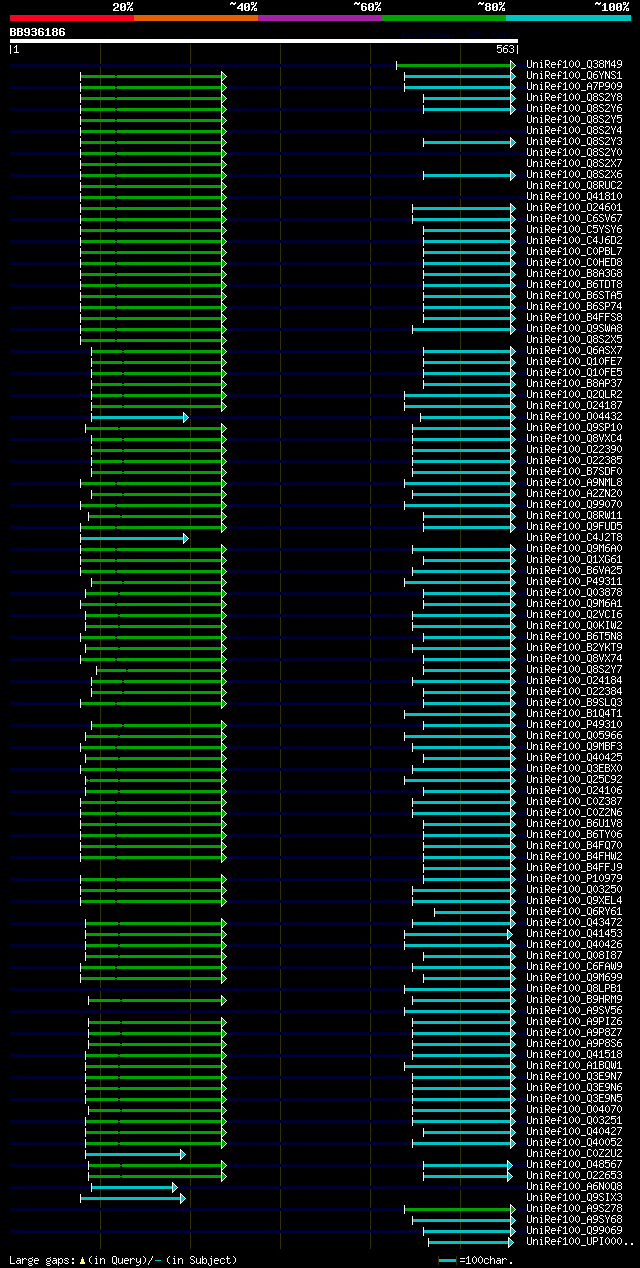Click the green ~80% identity legend segment
This screenshot has height=1268, width=640.
[x=443, y=18]
